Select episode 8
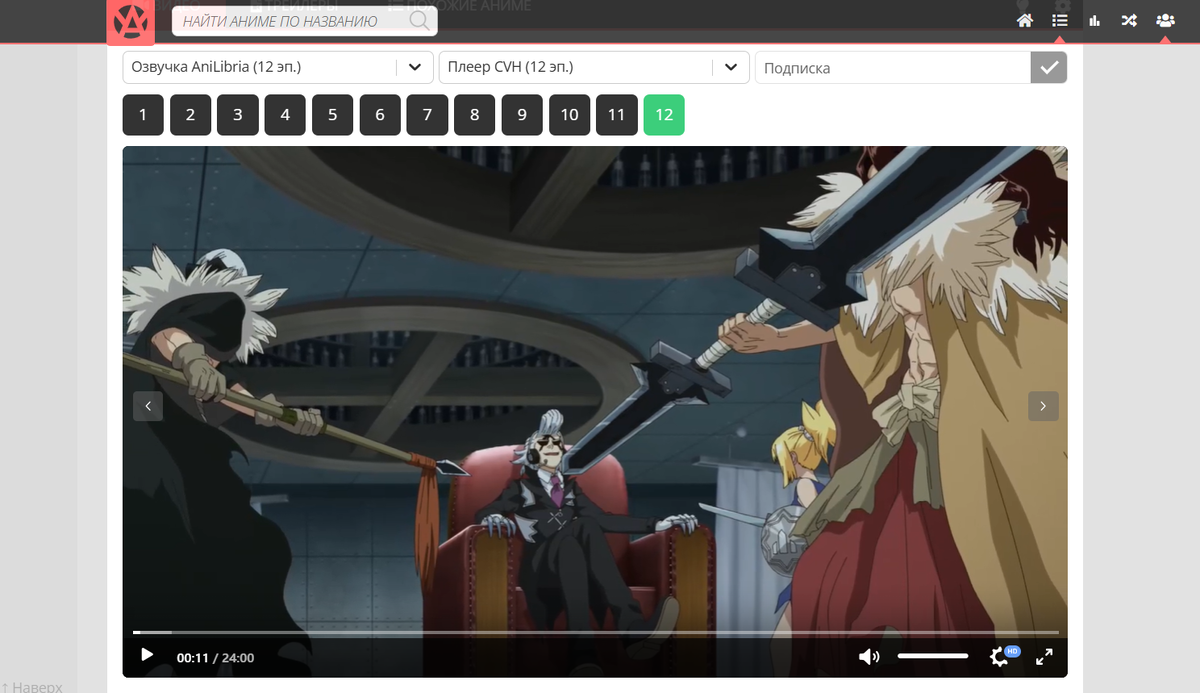The image size is (1200, 693). [474, 115]
